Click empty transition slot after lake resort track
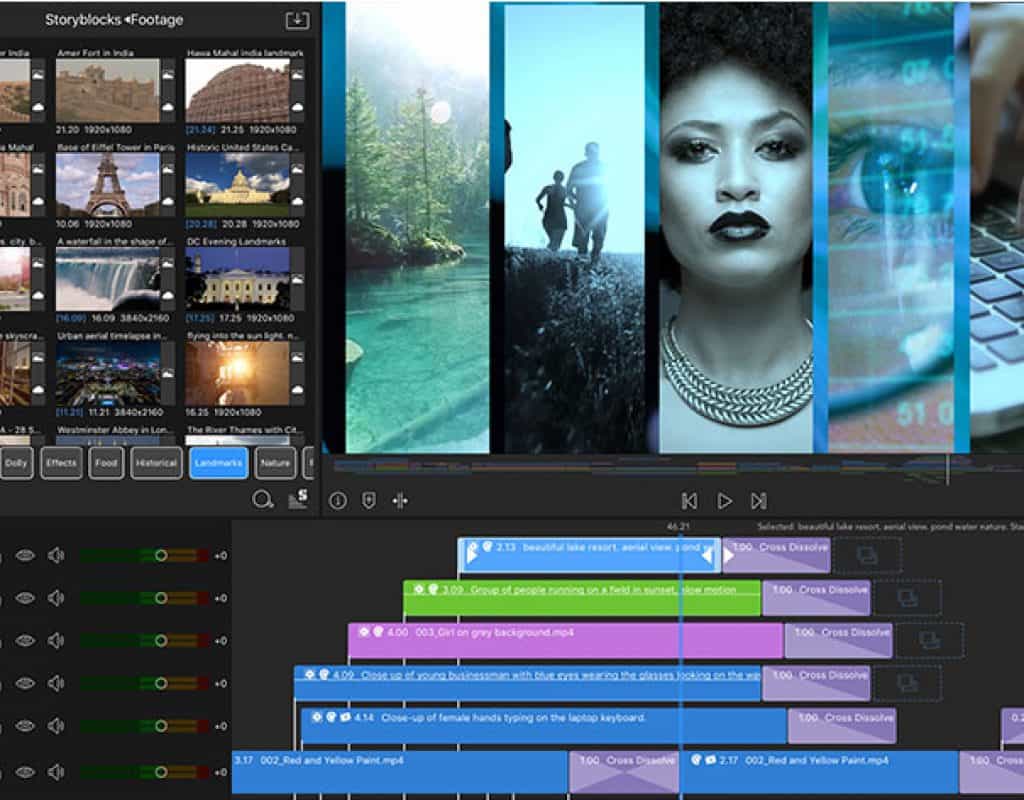This screenshot has height=800, width=1024. click(x=867, y=556)
